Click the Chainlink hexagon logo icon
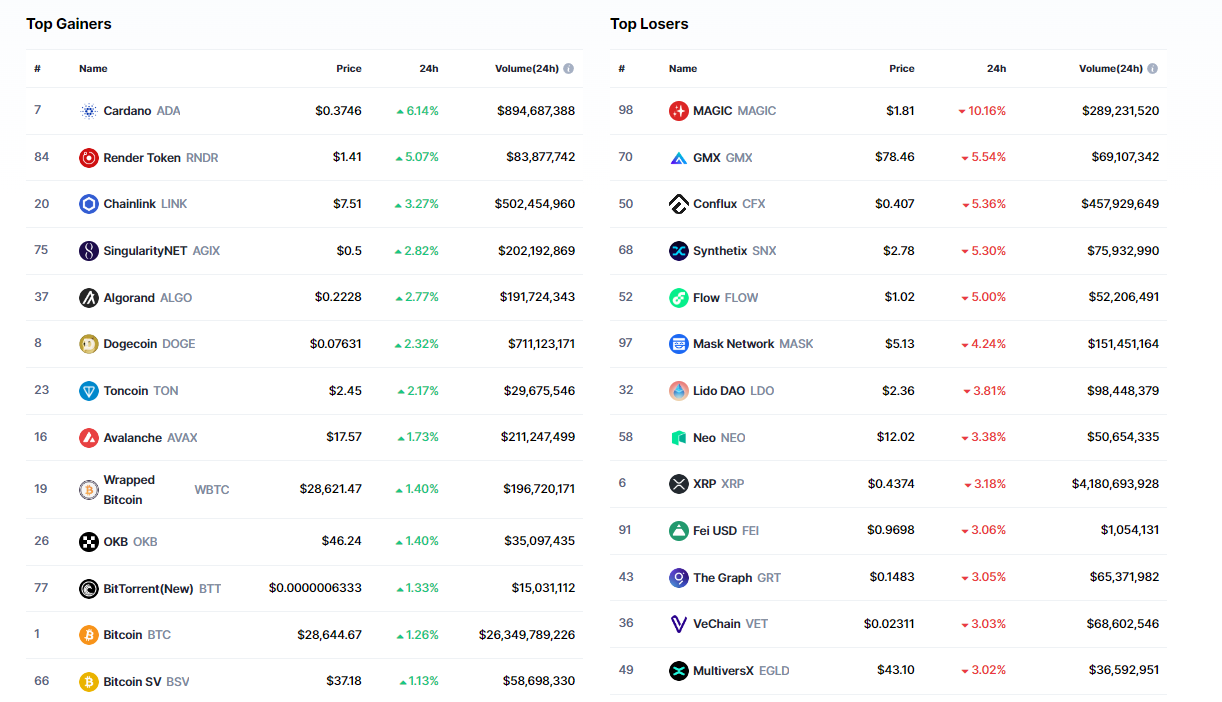This screenshot has width=1222, height=702. [x=89, y=204]
